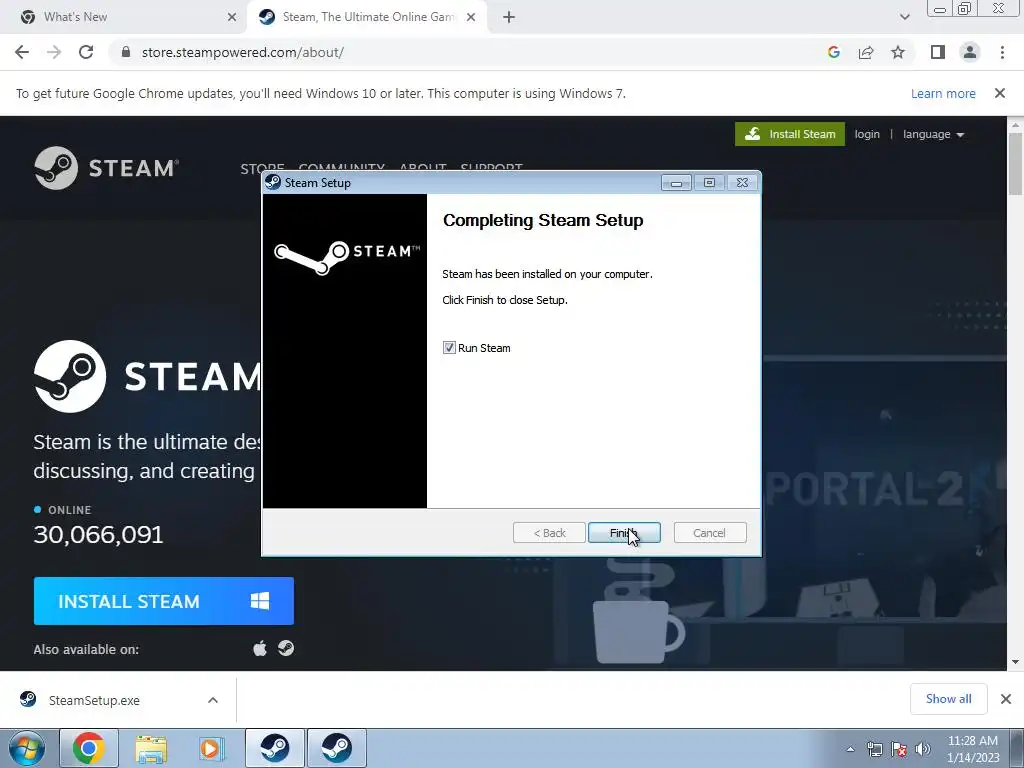1024x768 pixels.
Task: Click Finish in Steam Setup
Action: 624,533
